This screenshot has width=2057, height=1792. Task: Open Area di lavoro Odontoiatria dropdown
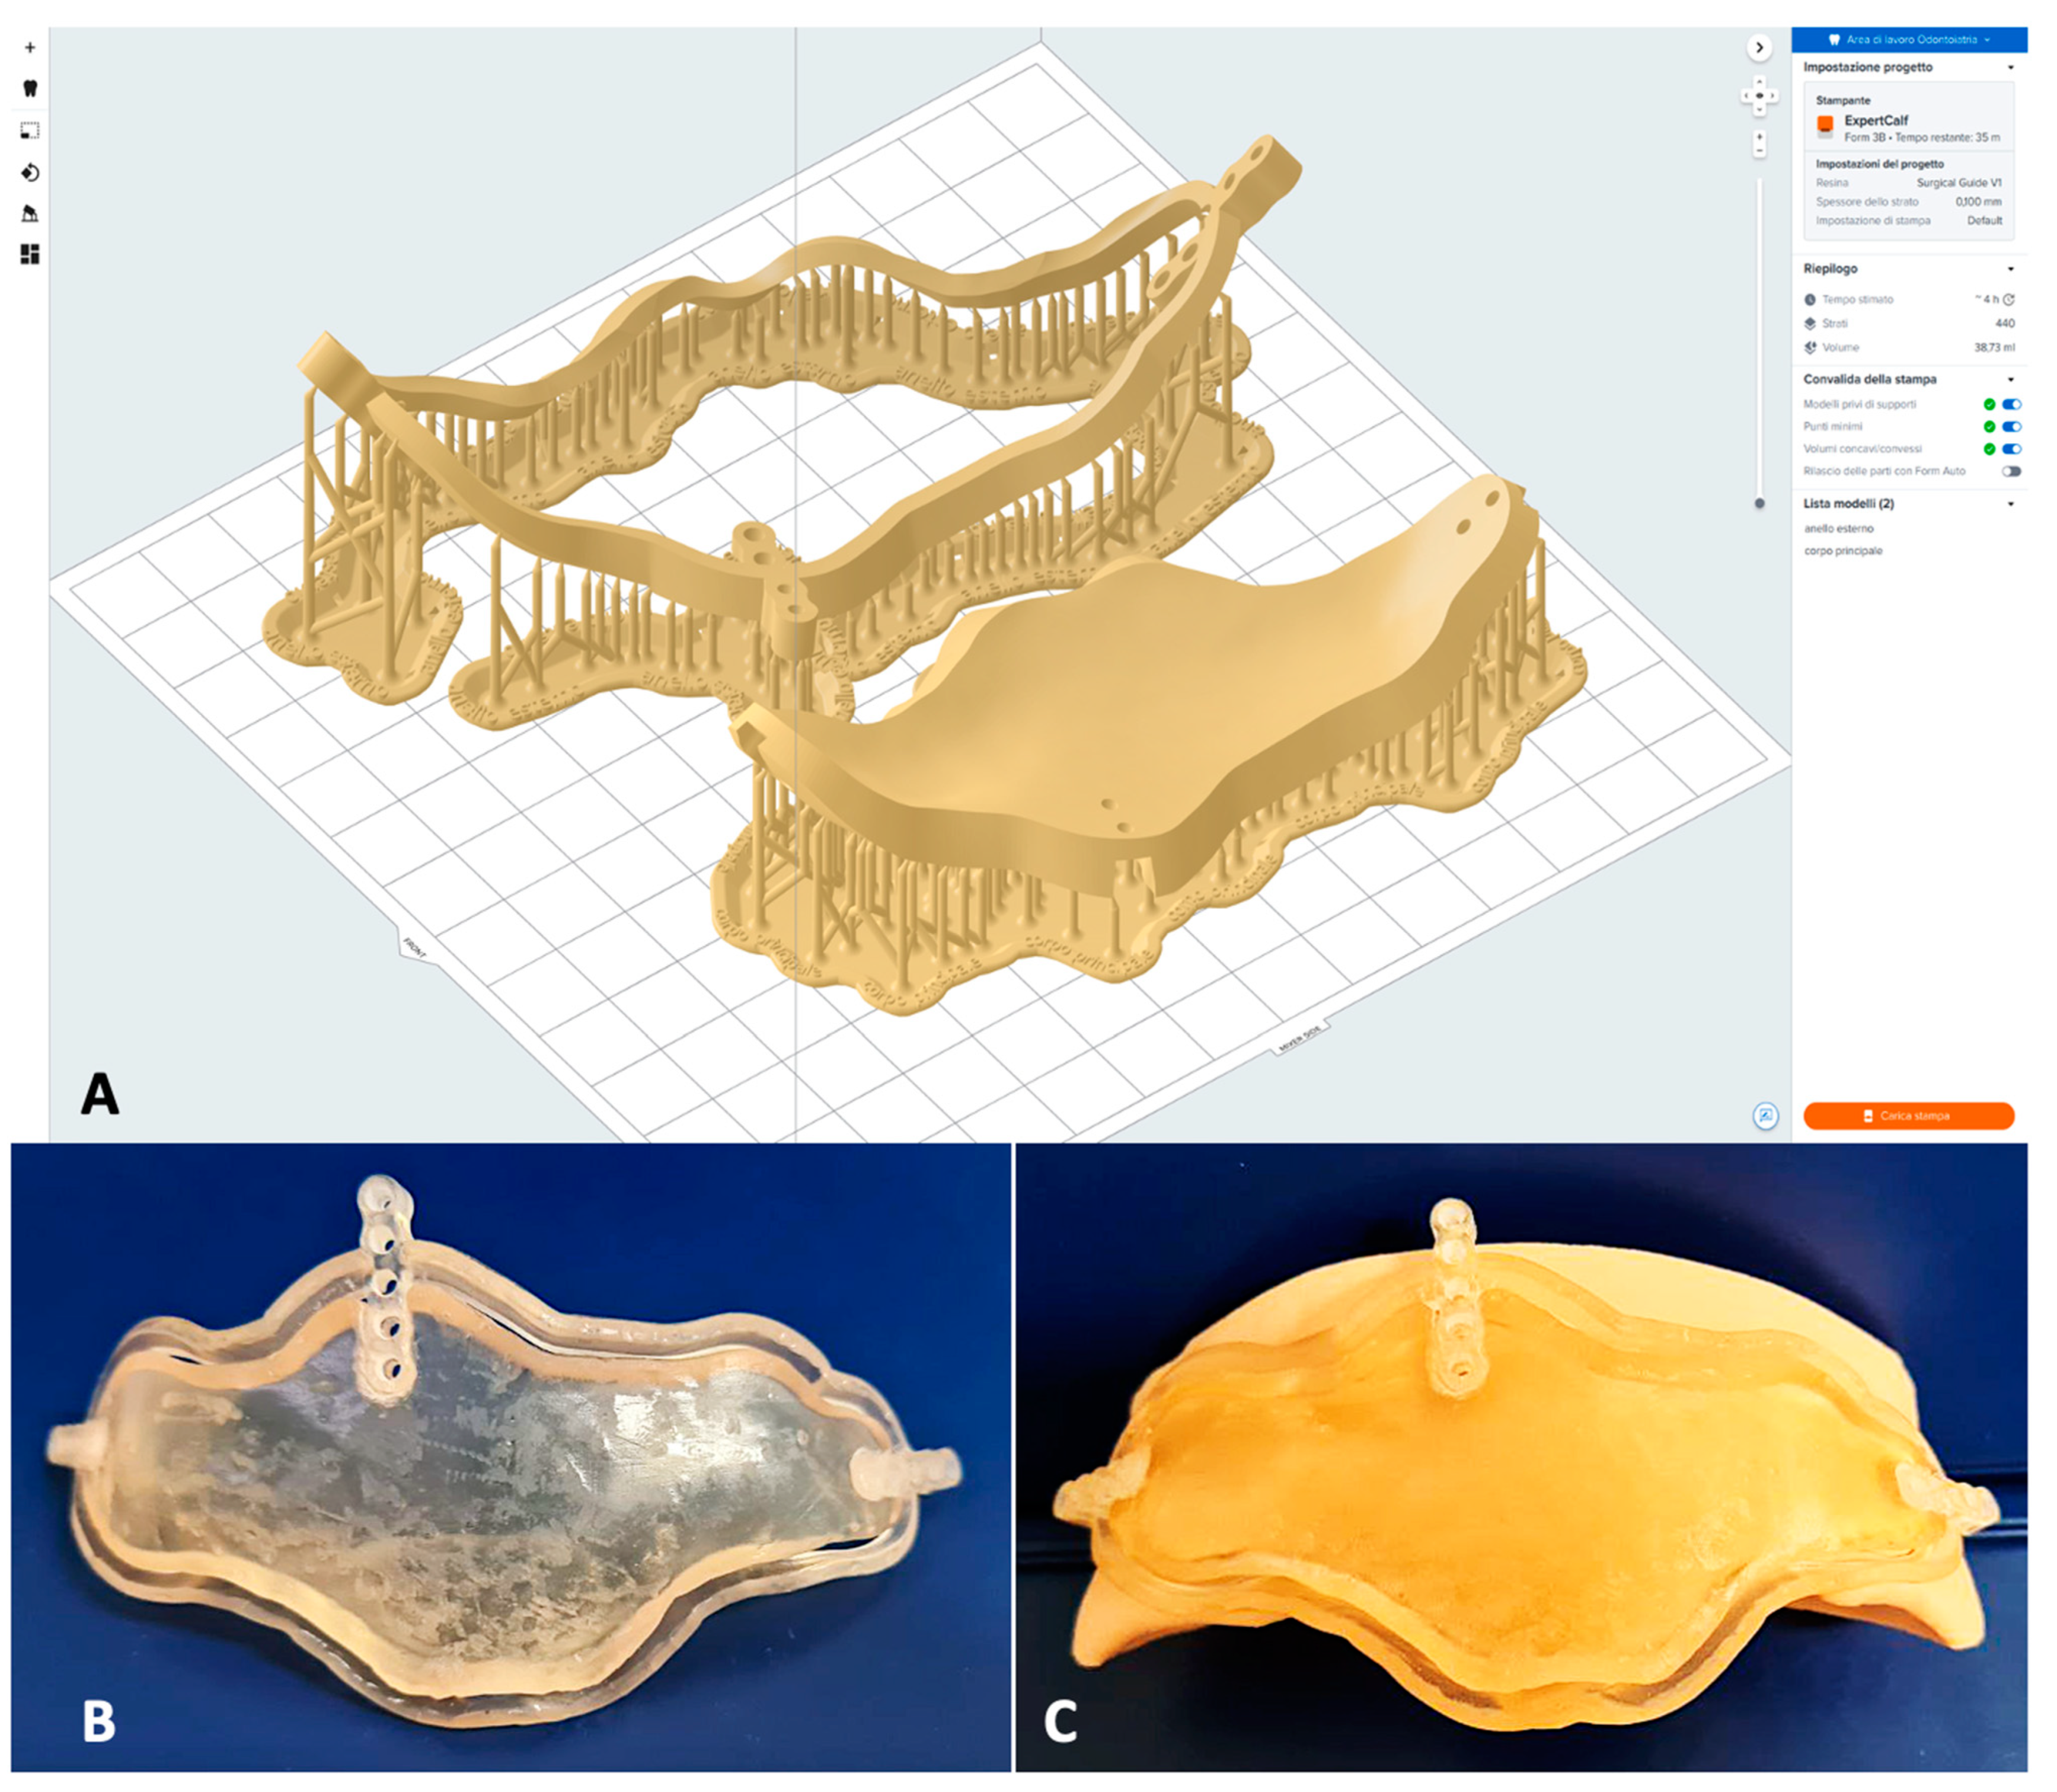coord(1909,40)
